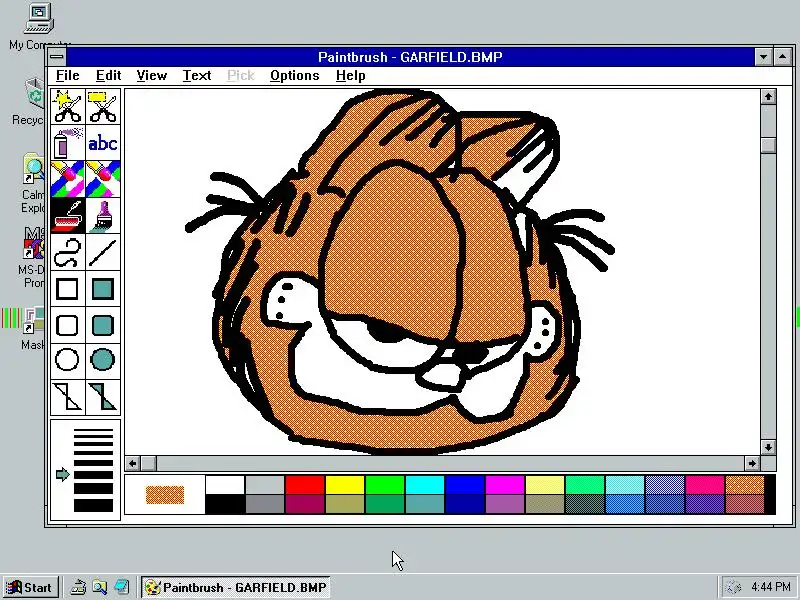
Task: Select the hollow Box tool
Action: (x=67, y=289)
